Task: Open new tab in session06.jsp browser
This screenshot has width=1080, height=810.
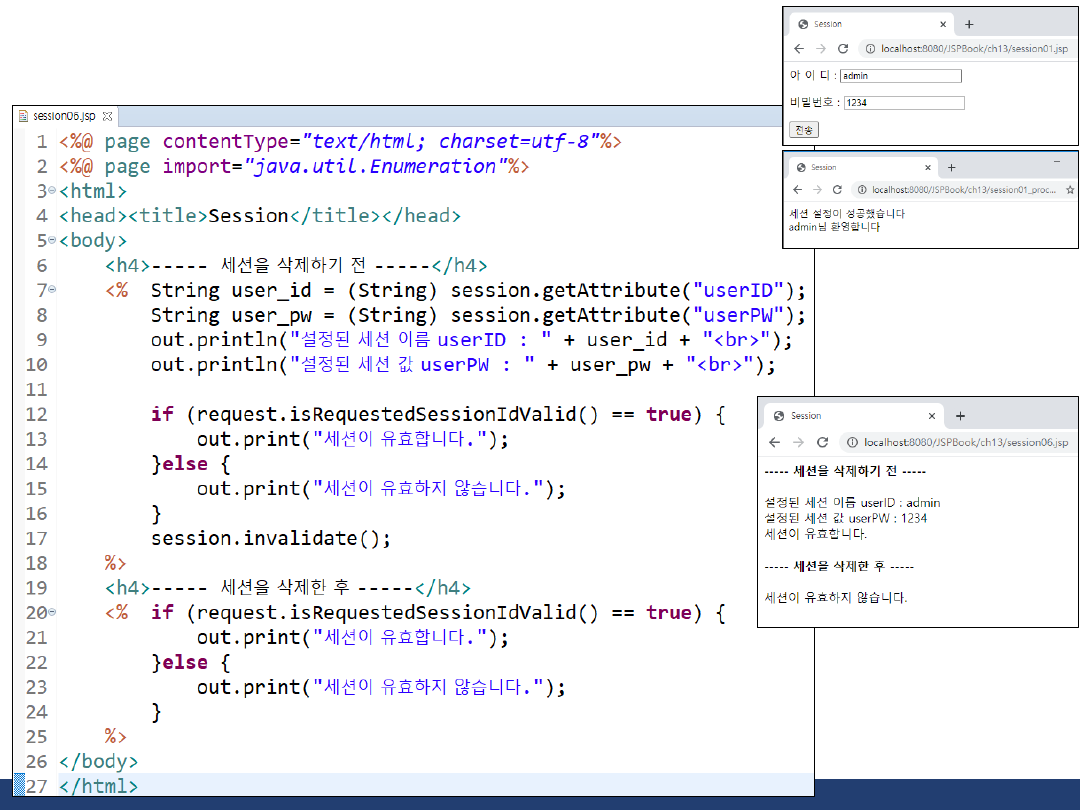Action: click(960, 416)
